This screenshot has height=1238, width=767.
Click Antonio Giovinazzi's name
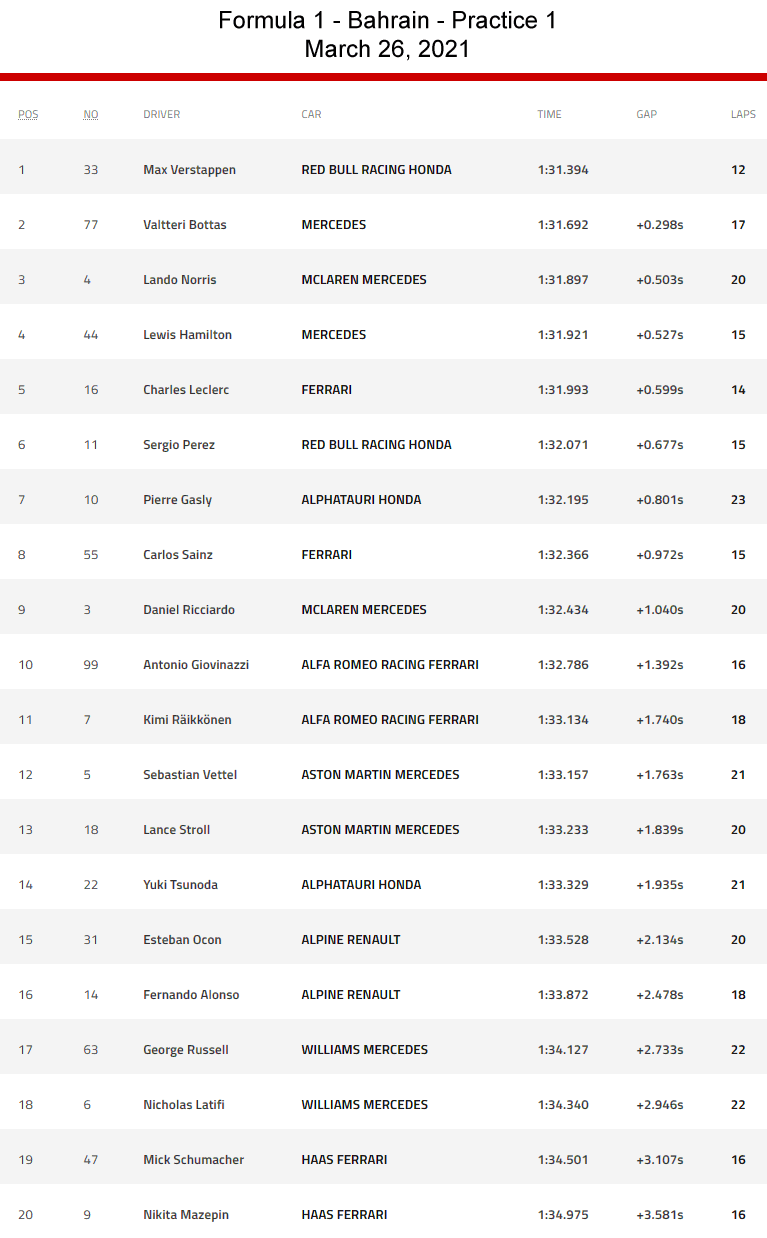point(196,665)
